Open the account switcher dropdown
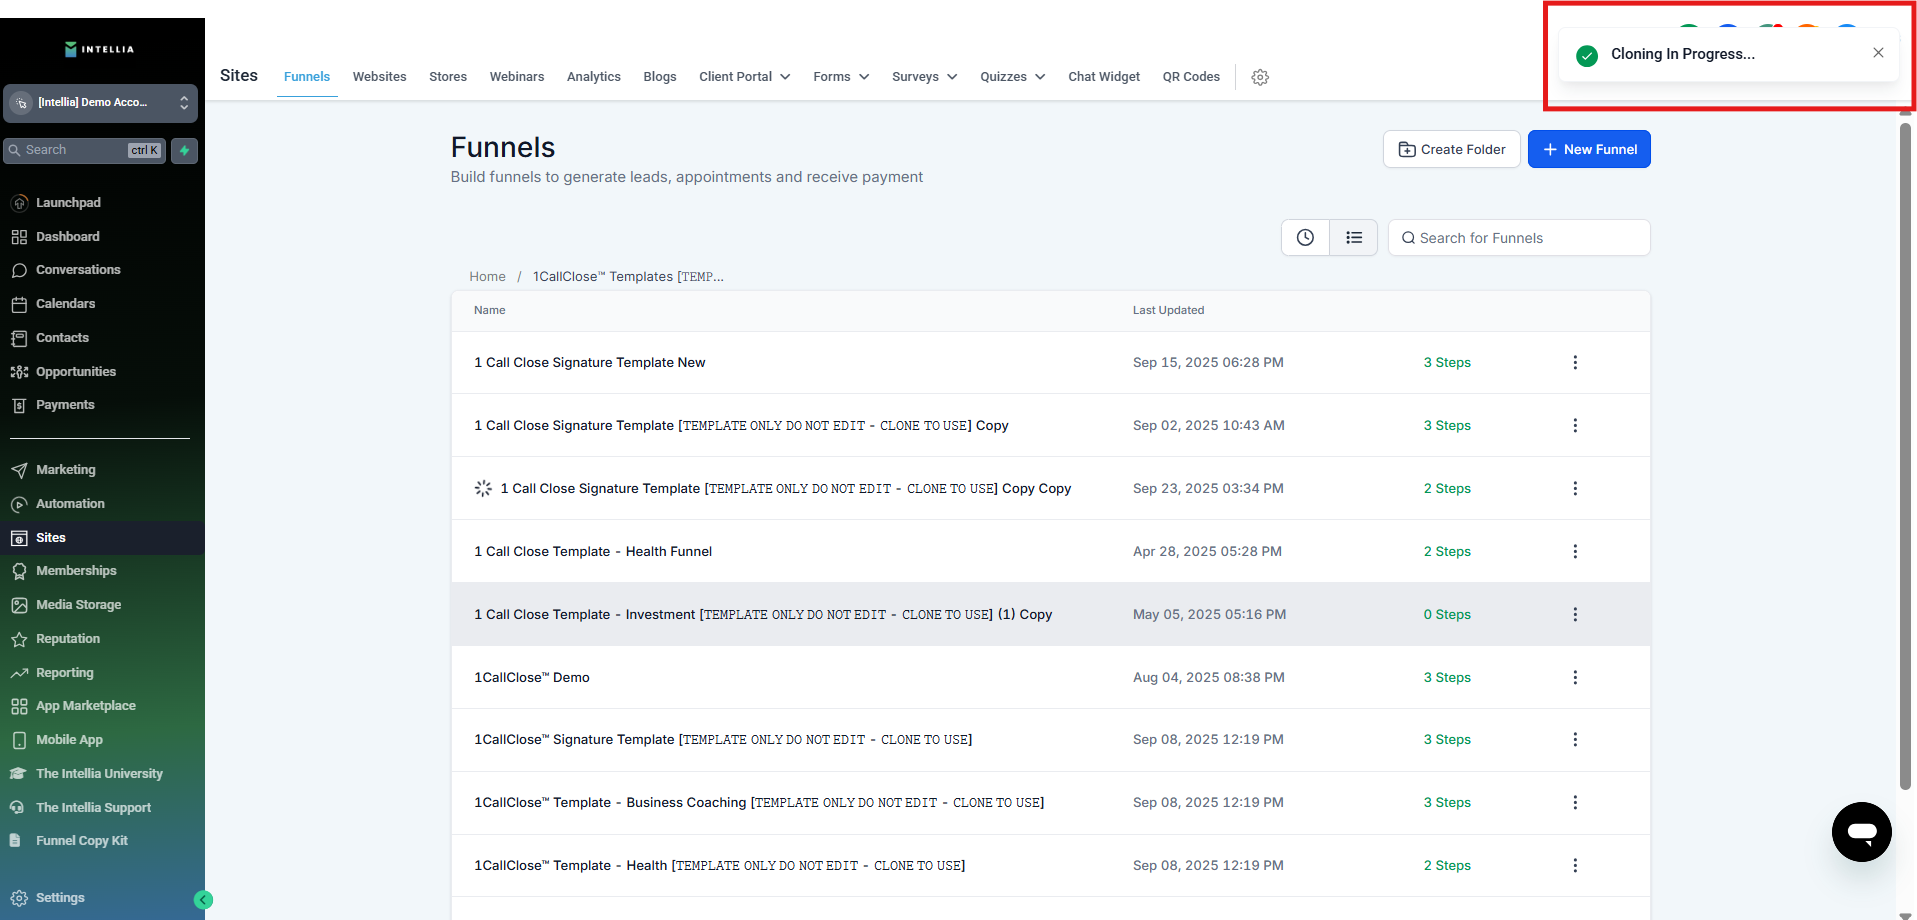 pos(100,103)
